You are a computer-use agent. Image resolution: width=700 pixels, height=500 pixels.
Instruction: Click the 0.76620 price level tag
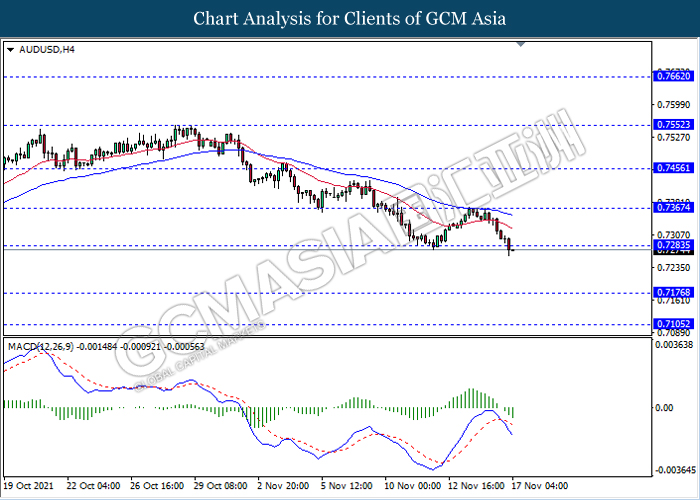[x=669, y=76]
